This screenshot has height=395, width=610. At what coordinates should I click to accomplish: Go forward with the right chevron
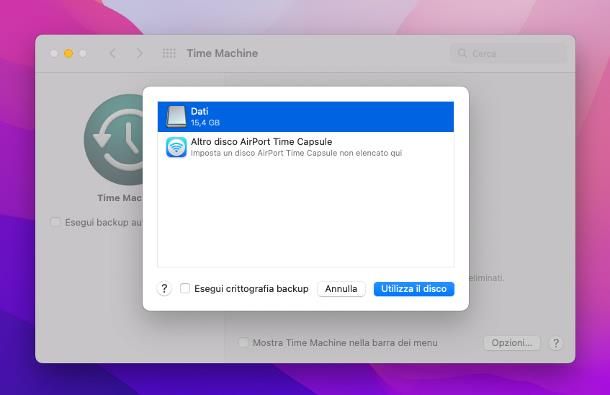140,53
